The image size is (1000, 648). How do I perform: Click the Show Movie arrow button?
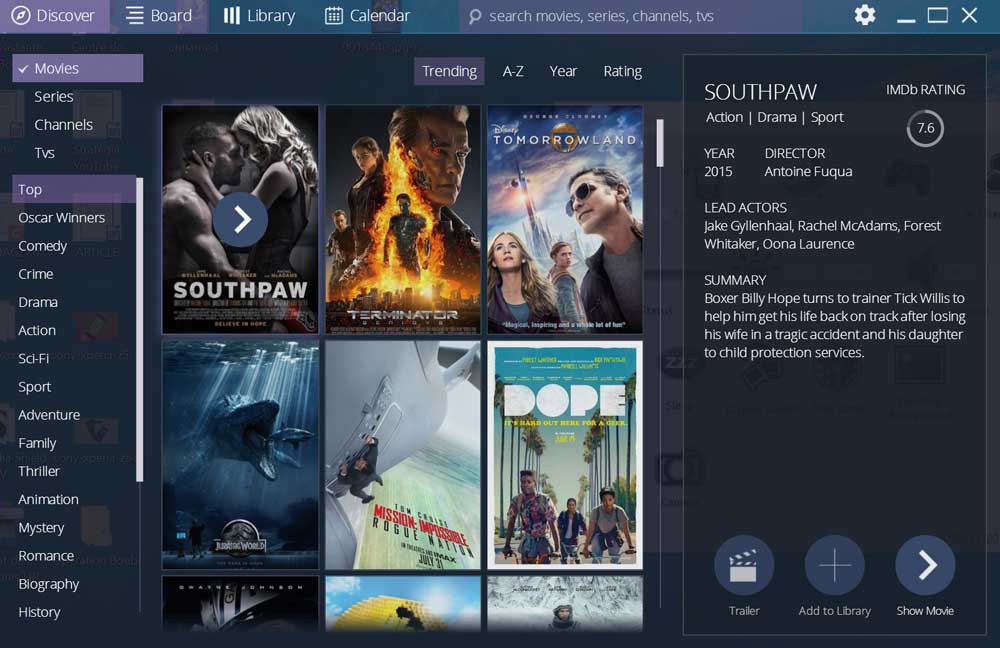pyautogui.click(x=925, y=565)
